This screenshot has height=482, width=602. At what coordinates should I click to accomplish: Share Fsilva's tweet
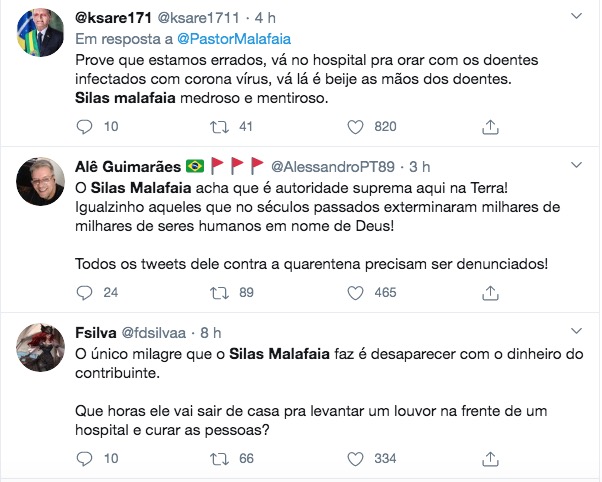490,458
